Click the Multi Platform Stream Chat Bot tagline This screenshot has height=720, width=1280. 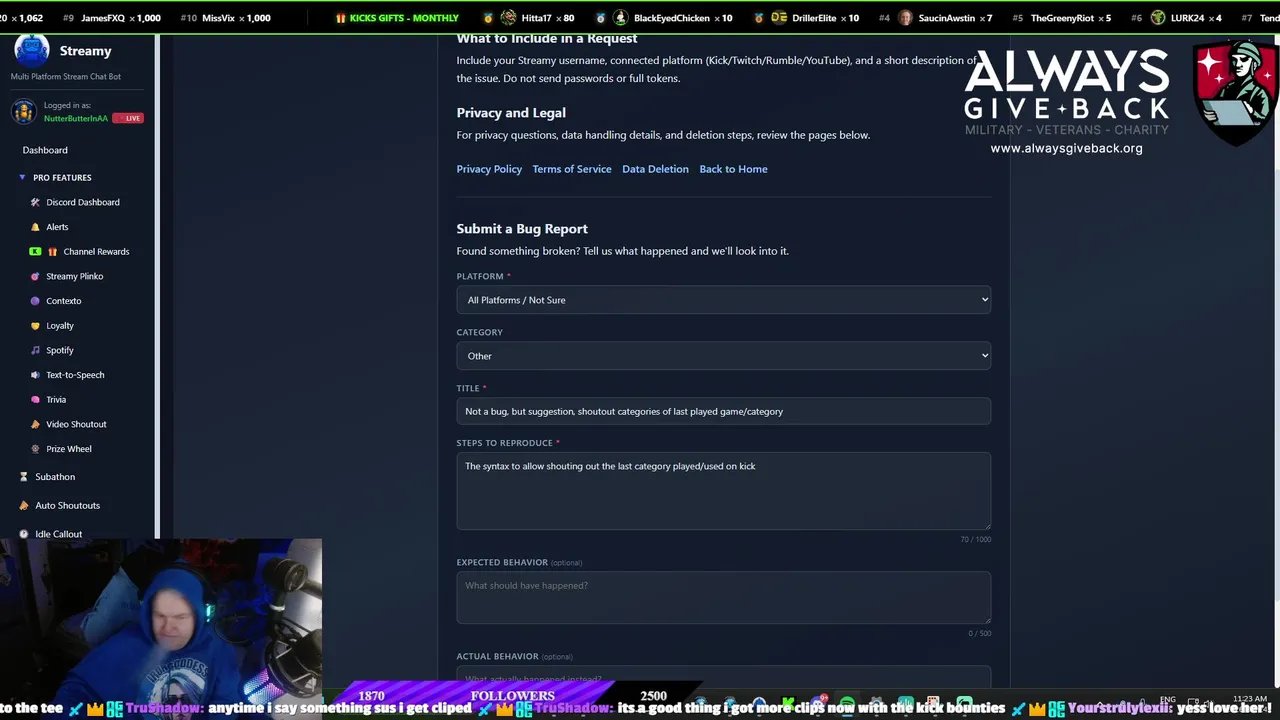click(66, 77)
